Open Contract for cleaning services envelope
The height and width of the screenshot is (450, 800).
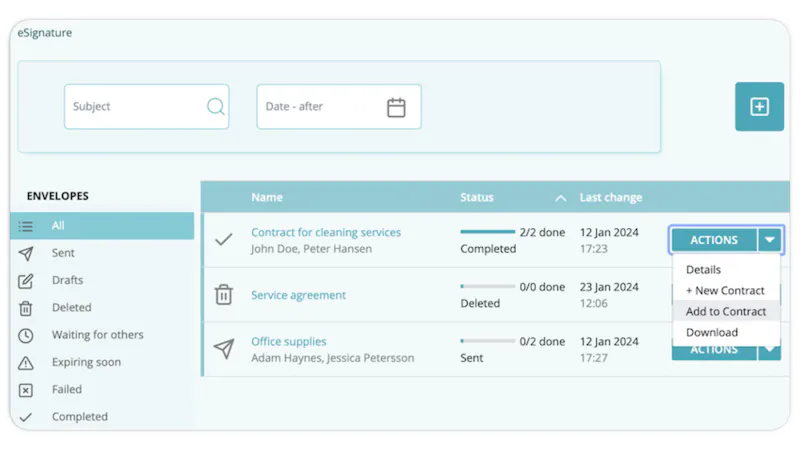tap(326, 232)
